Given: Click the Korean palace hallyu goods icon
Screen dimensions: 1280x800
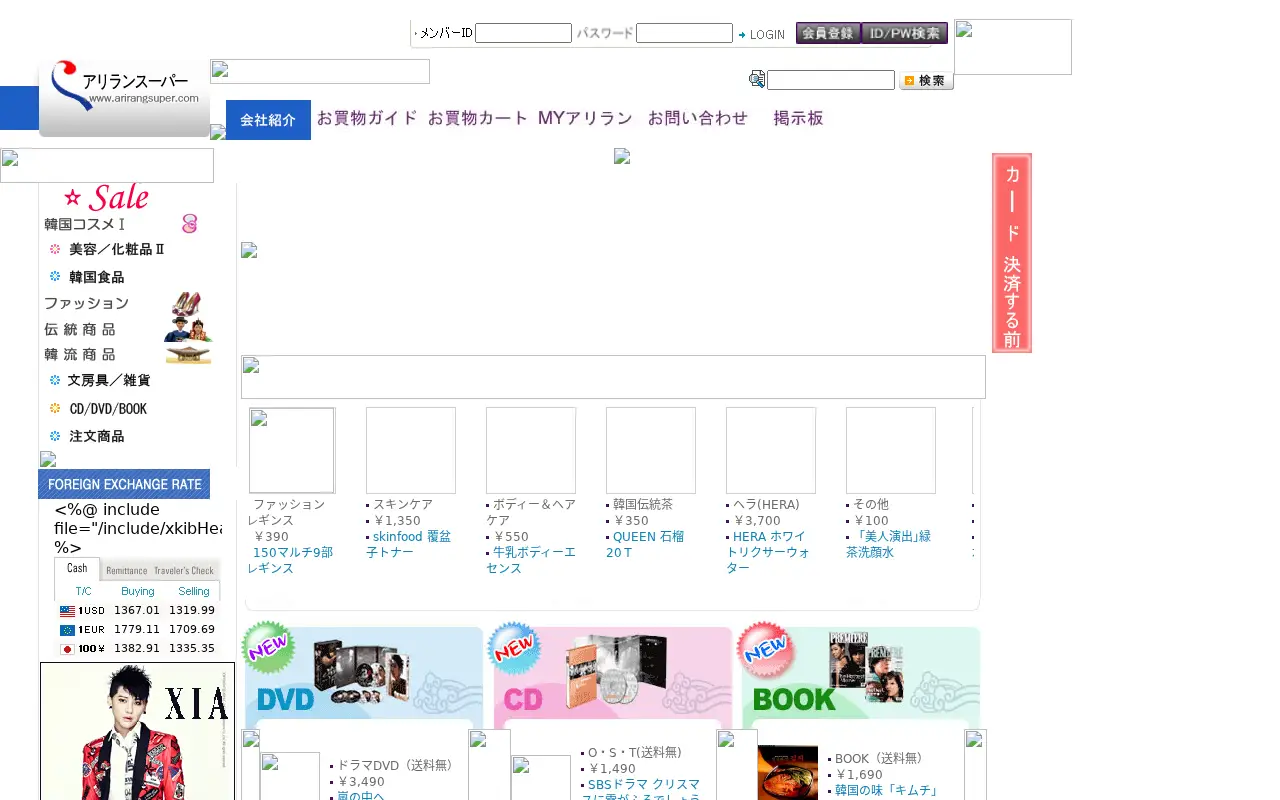Looking at the screenshot, I should pyautogui.click(x=188, y=354).
